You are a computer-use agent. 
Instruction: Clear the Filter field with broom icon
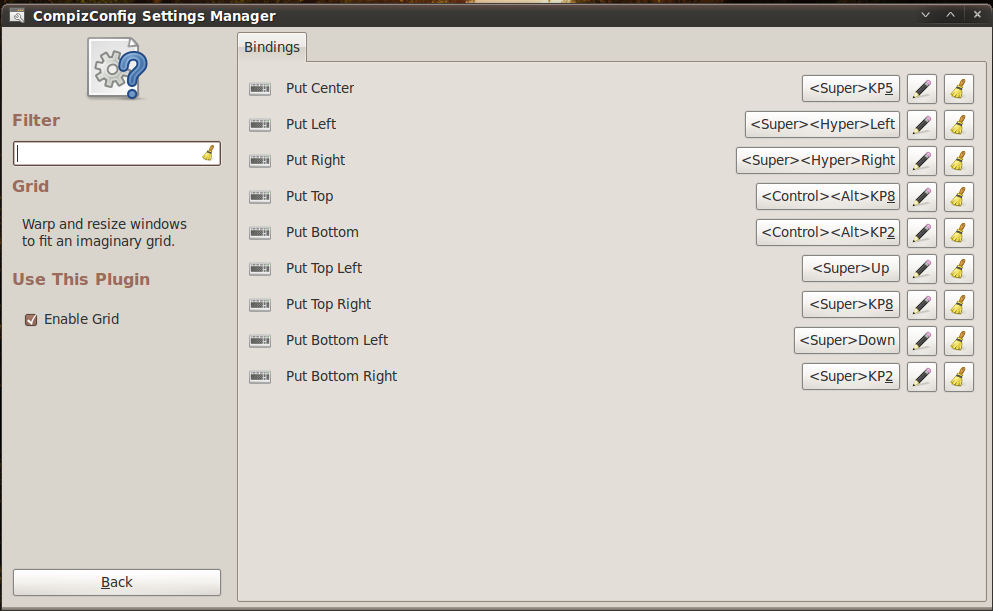pos(208,153)
